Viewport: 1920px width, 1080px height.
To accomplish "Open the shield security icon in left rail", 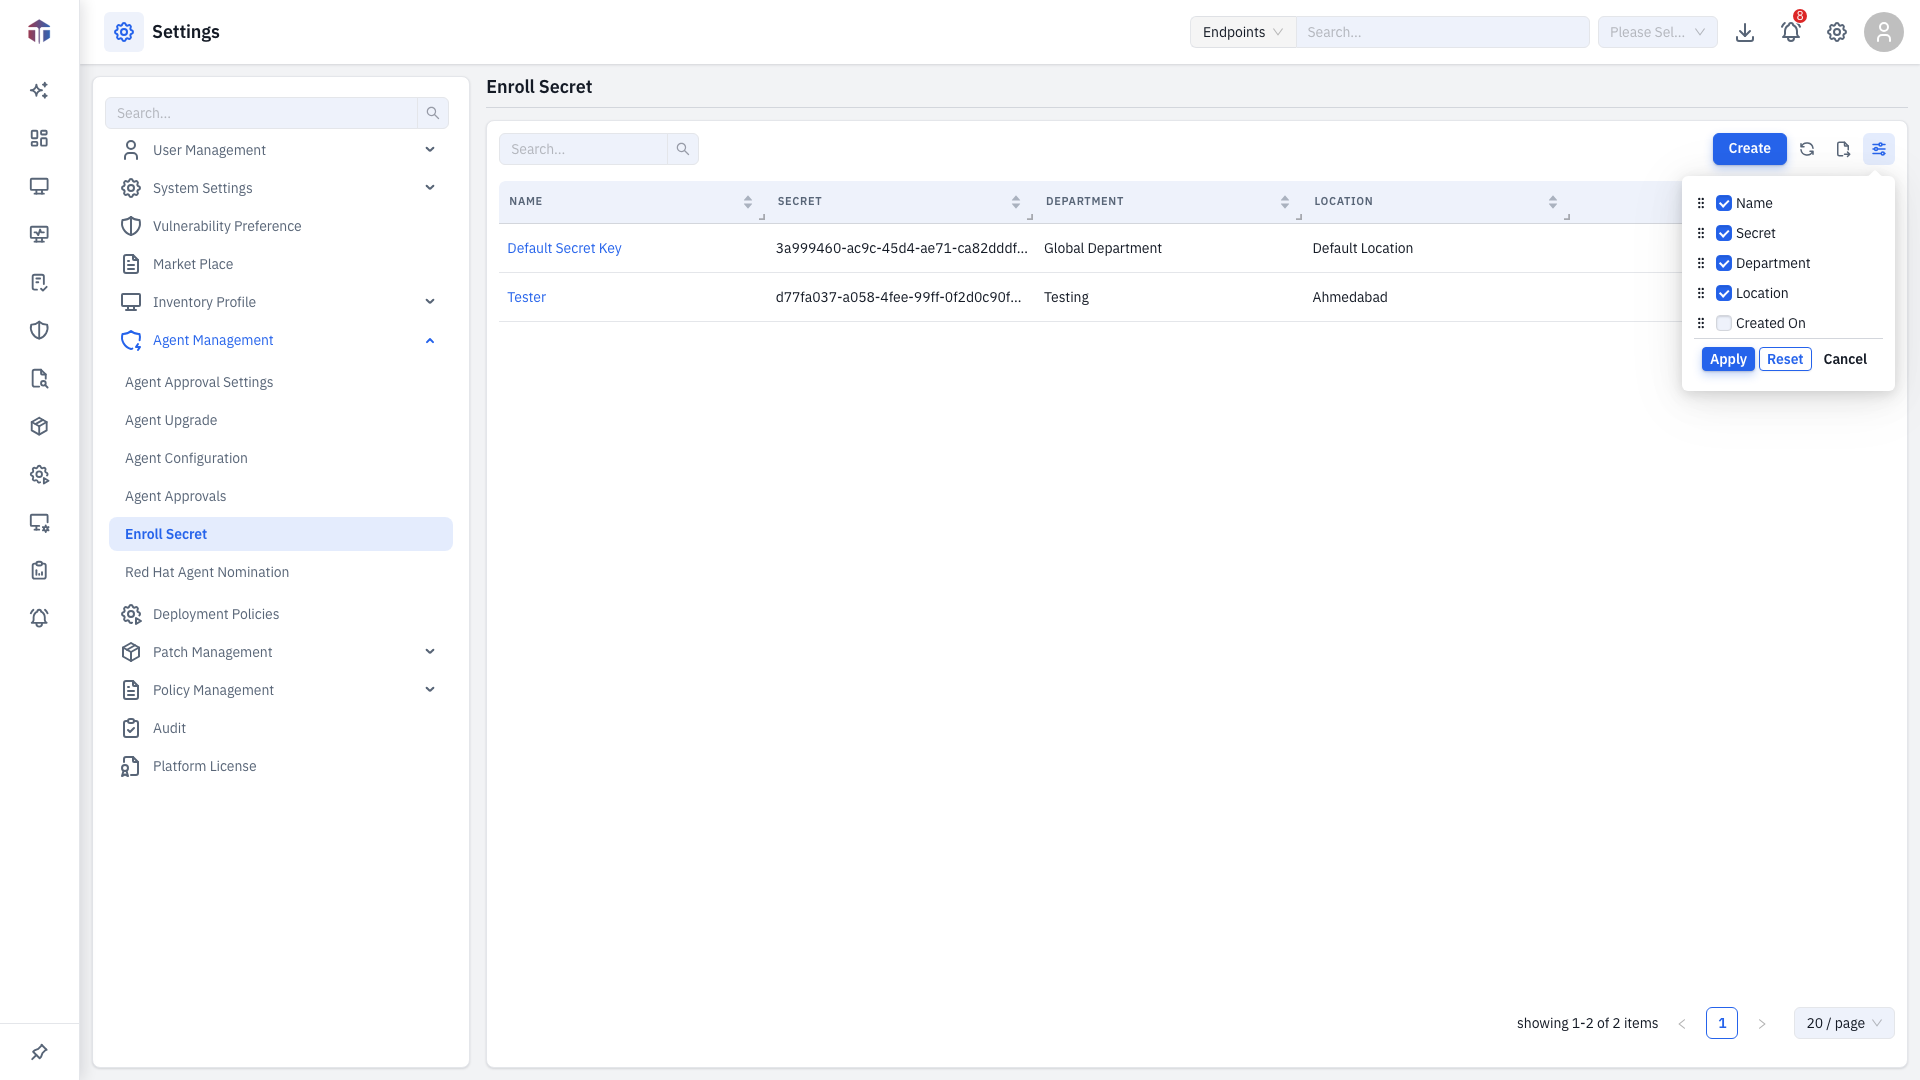I will pos(39,331).
